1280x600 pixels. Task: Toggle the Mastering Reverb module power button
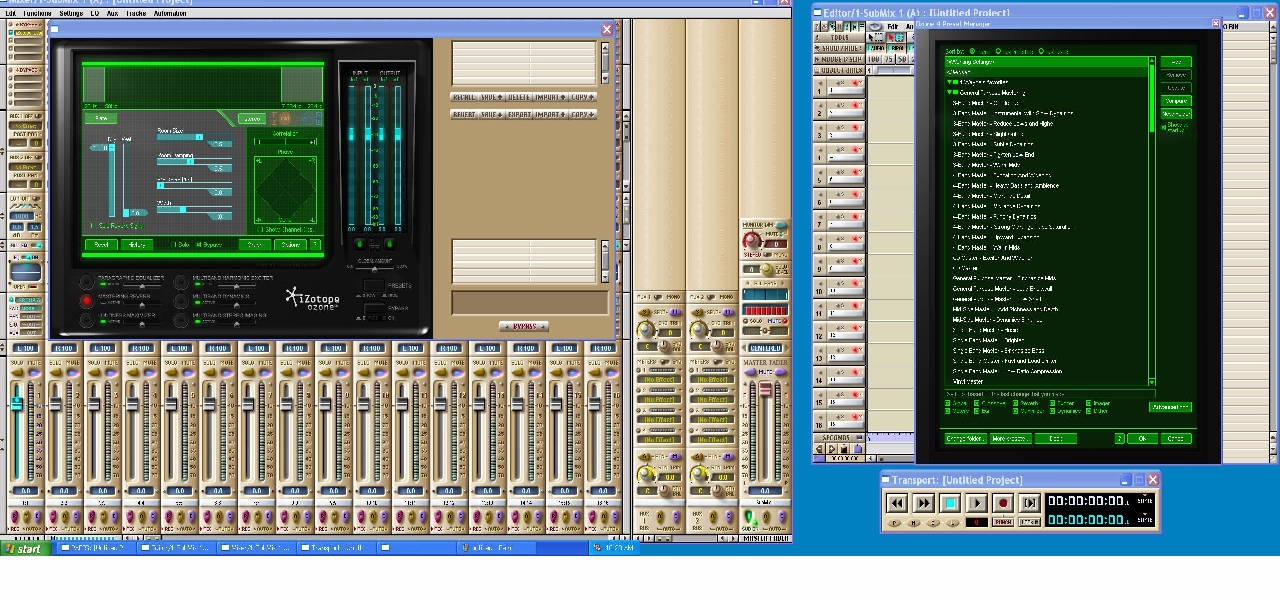click(87, 301)
